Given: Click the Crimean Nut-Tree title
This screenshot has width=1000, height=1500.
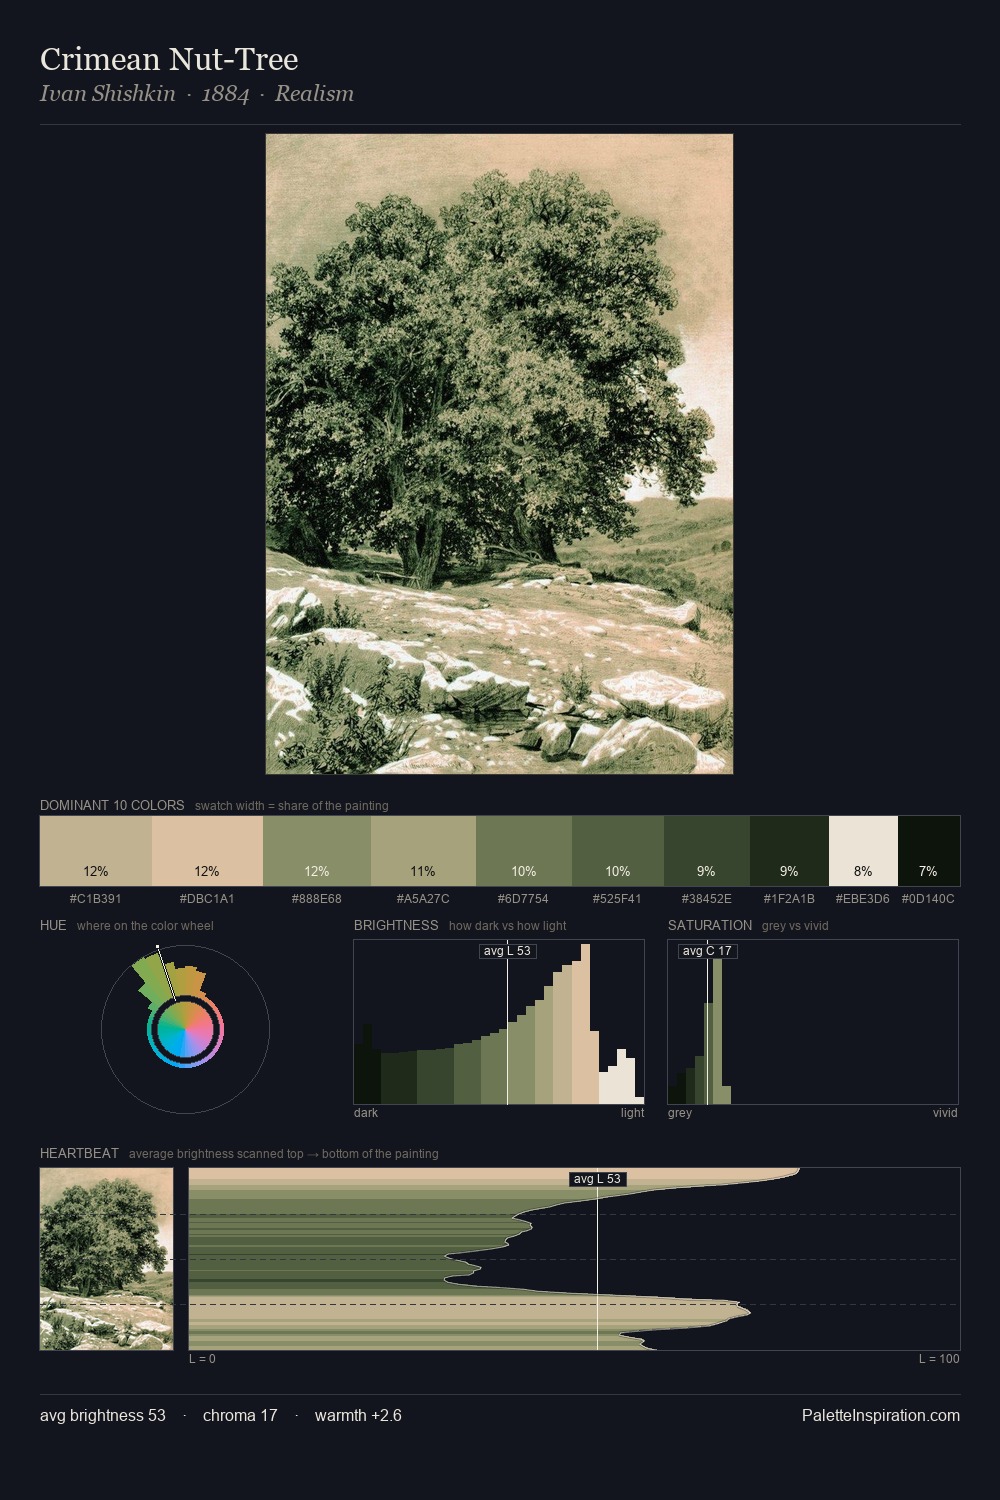Looking at the screenshot, I should point(169,59).
